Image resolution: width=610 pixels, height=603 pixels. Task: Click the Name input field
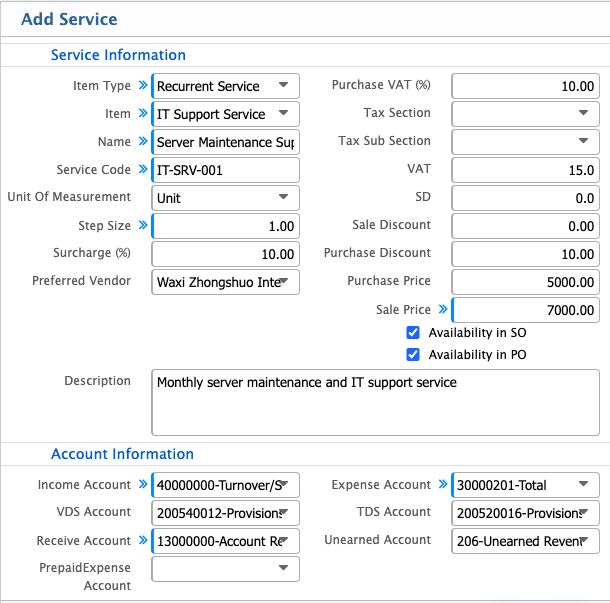click(226, 142)
